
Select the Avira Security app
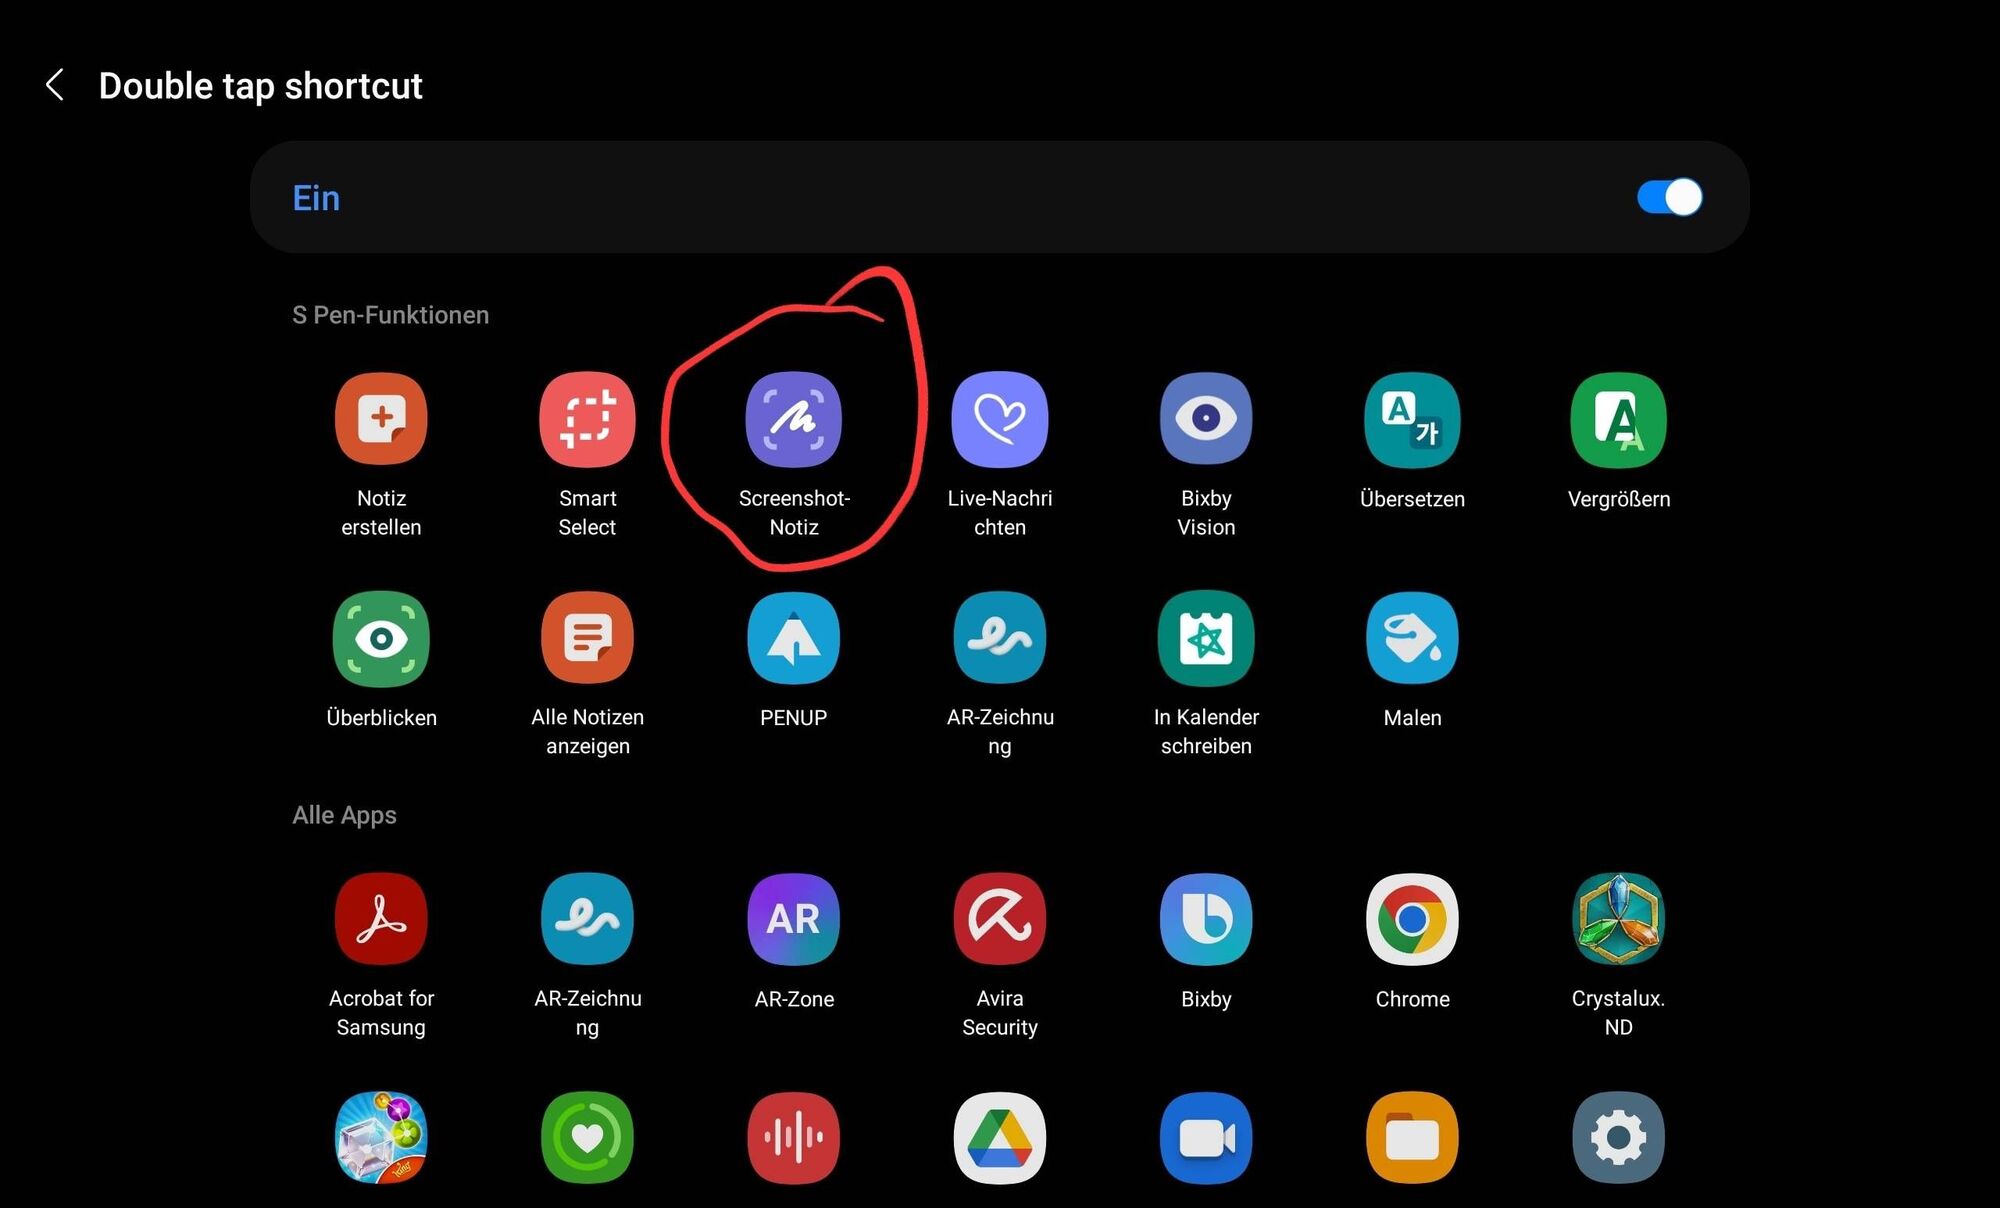(x=1000, y=919)
